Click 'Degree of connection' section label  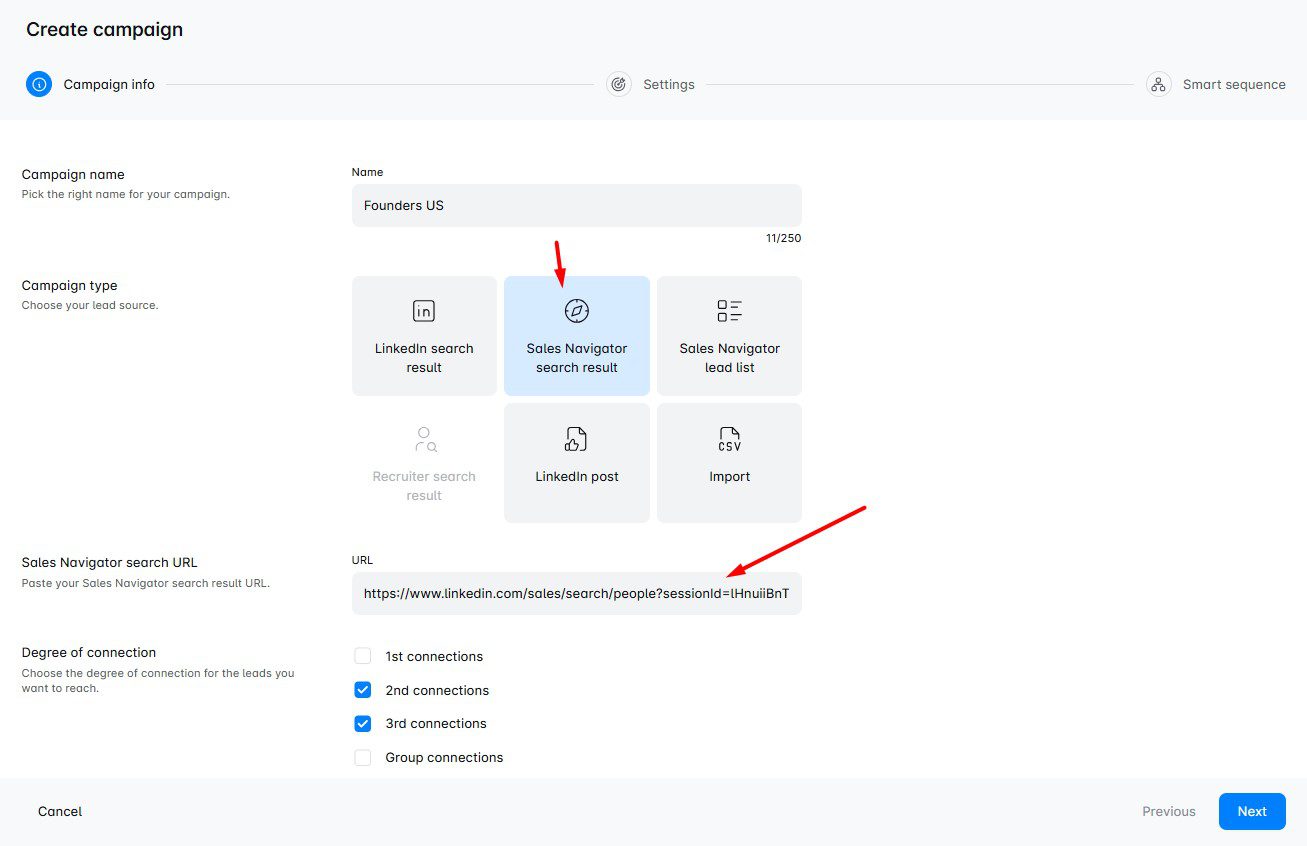point(89,652)
